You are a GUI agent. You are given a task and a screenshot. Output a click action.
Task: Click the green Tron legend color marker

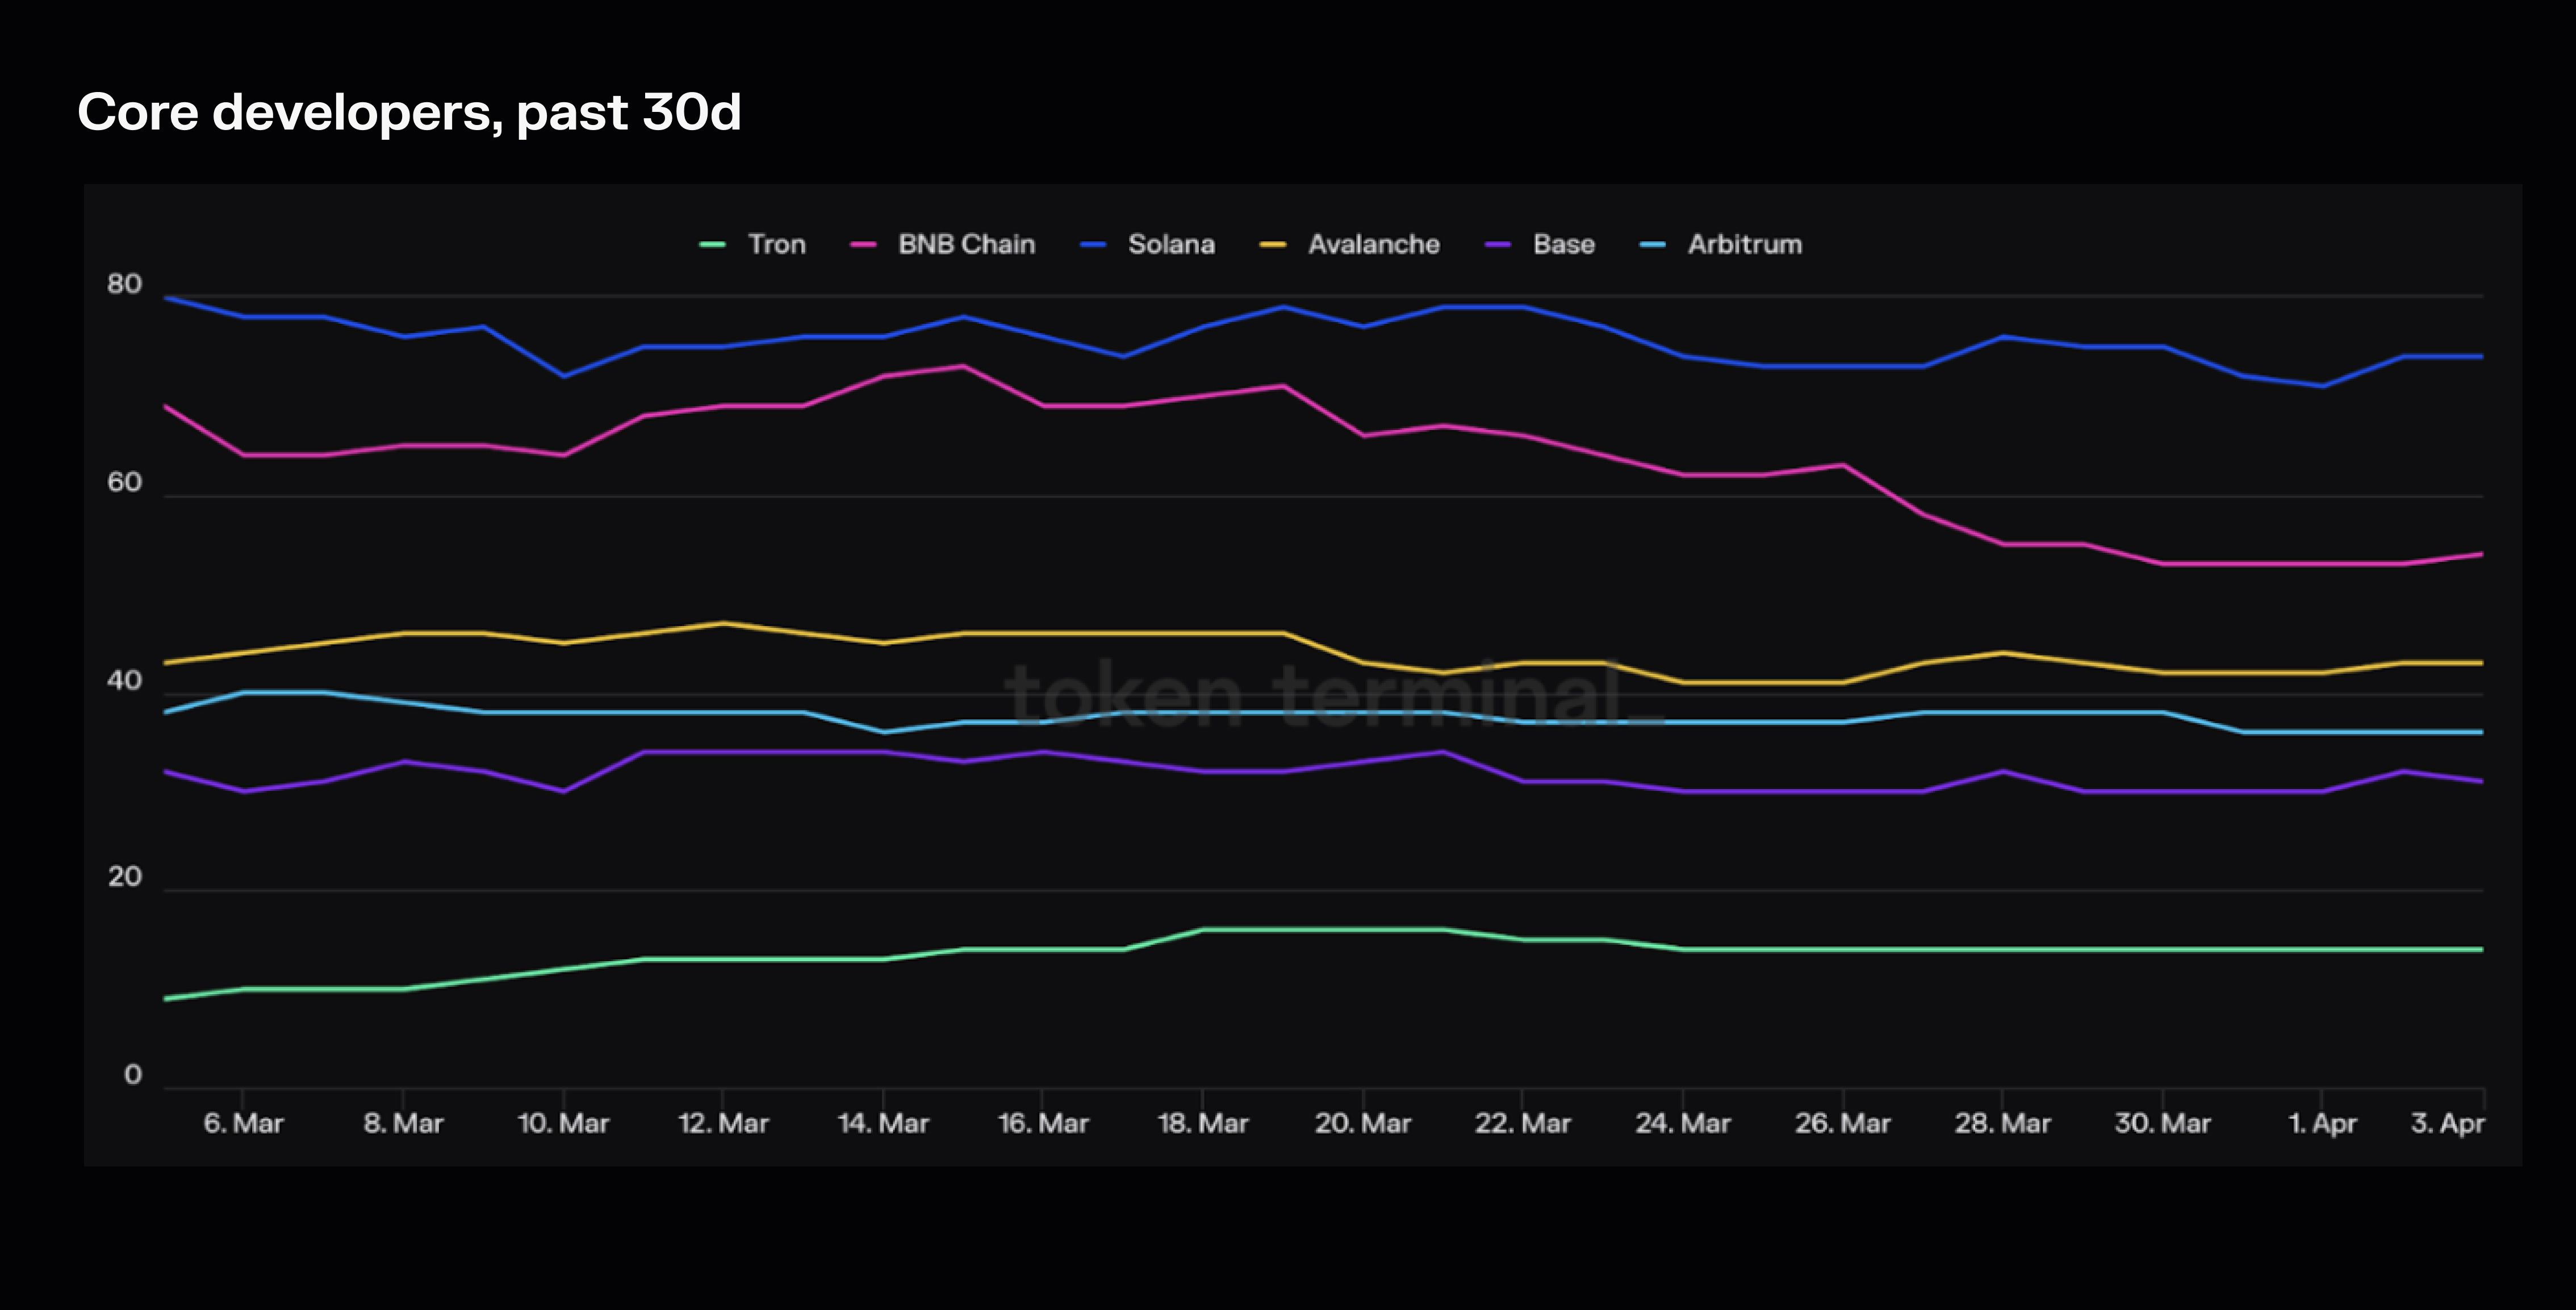point(712,245)
